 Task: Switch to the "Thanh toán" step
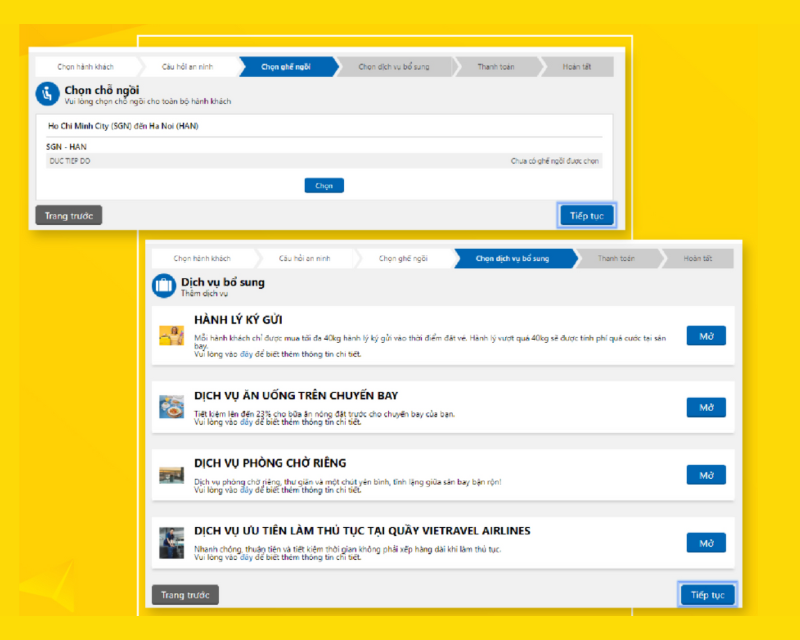click(x=620, y=257)
